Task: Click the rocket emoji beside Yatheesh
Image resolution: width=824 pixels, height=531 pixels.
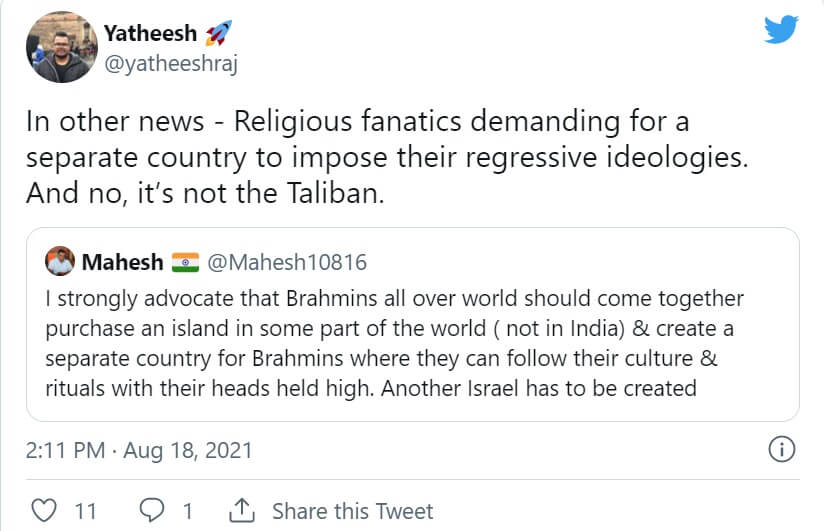Action: pos(216,34)
